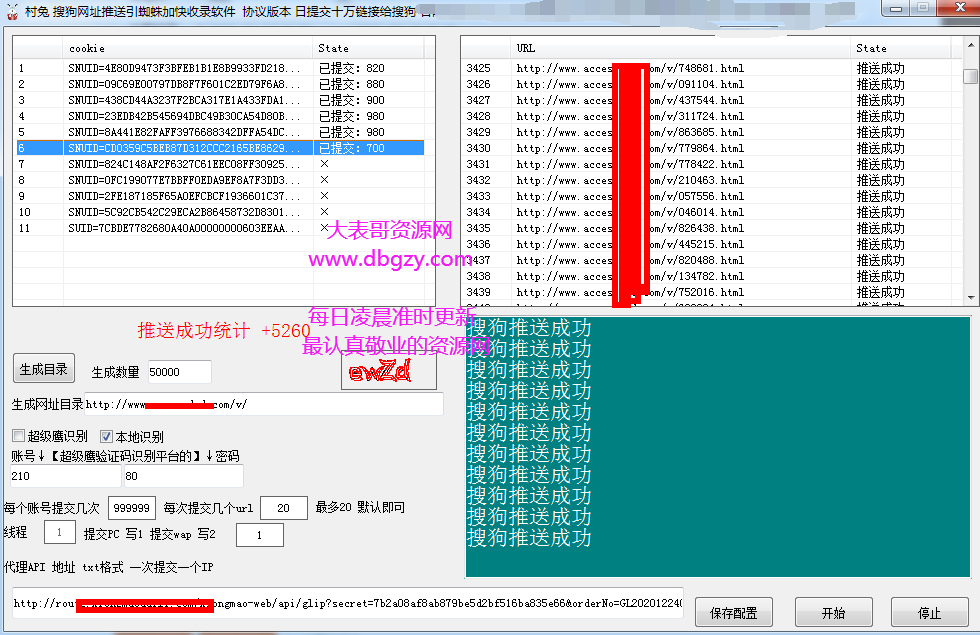Click the 生成目录 button
Viewport: 980px width, 635px height.
point(44,369)
